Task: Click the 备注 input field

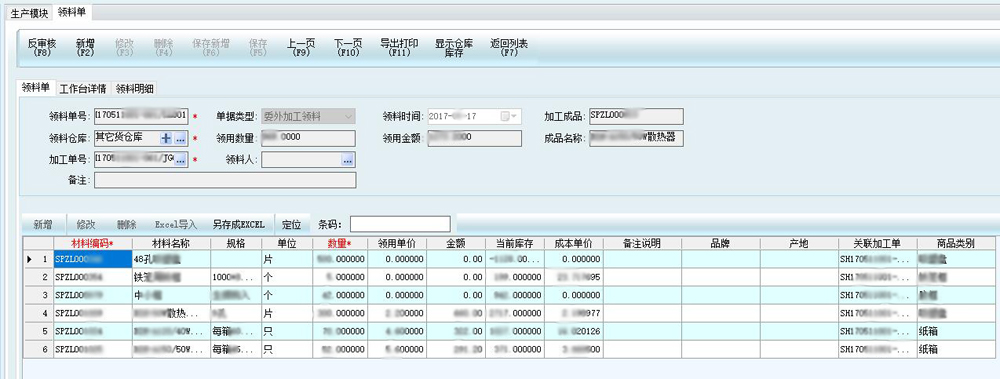Action: click(225, 181)
